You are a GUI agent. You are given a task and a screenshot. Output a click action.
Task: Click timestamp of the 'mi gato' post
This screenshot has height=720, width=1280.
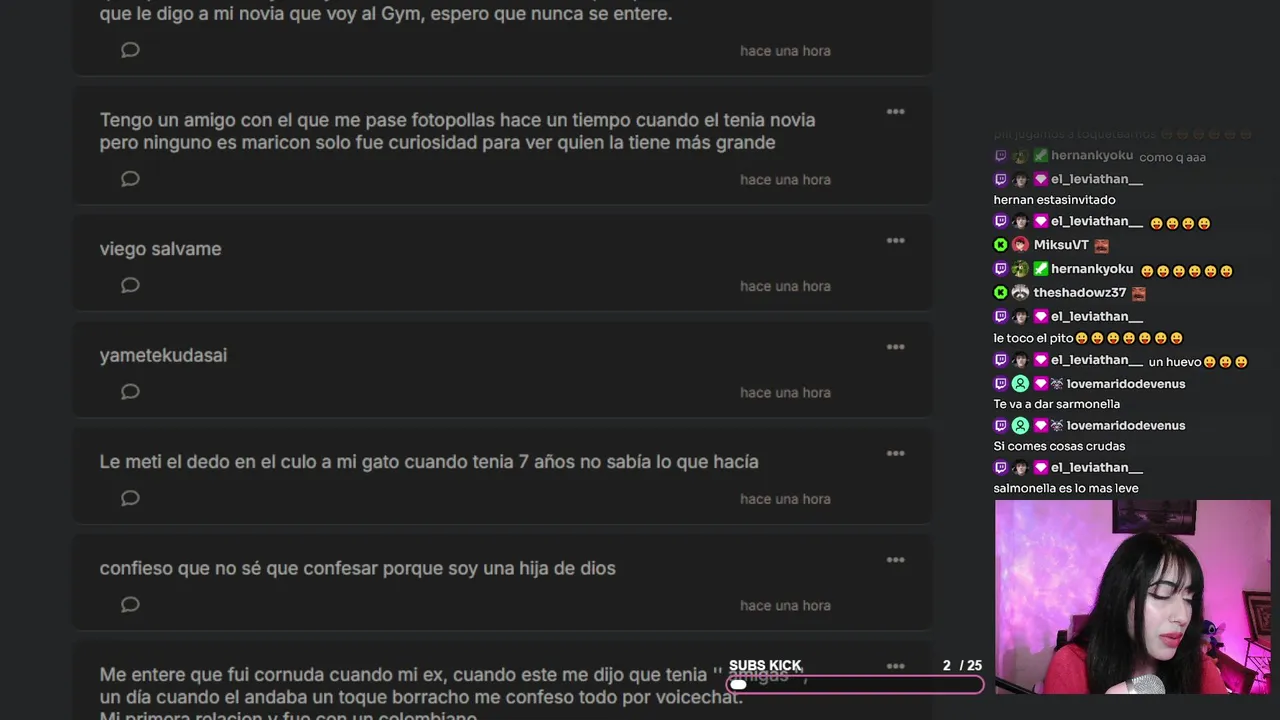coord(785,499)
